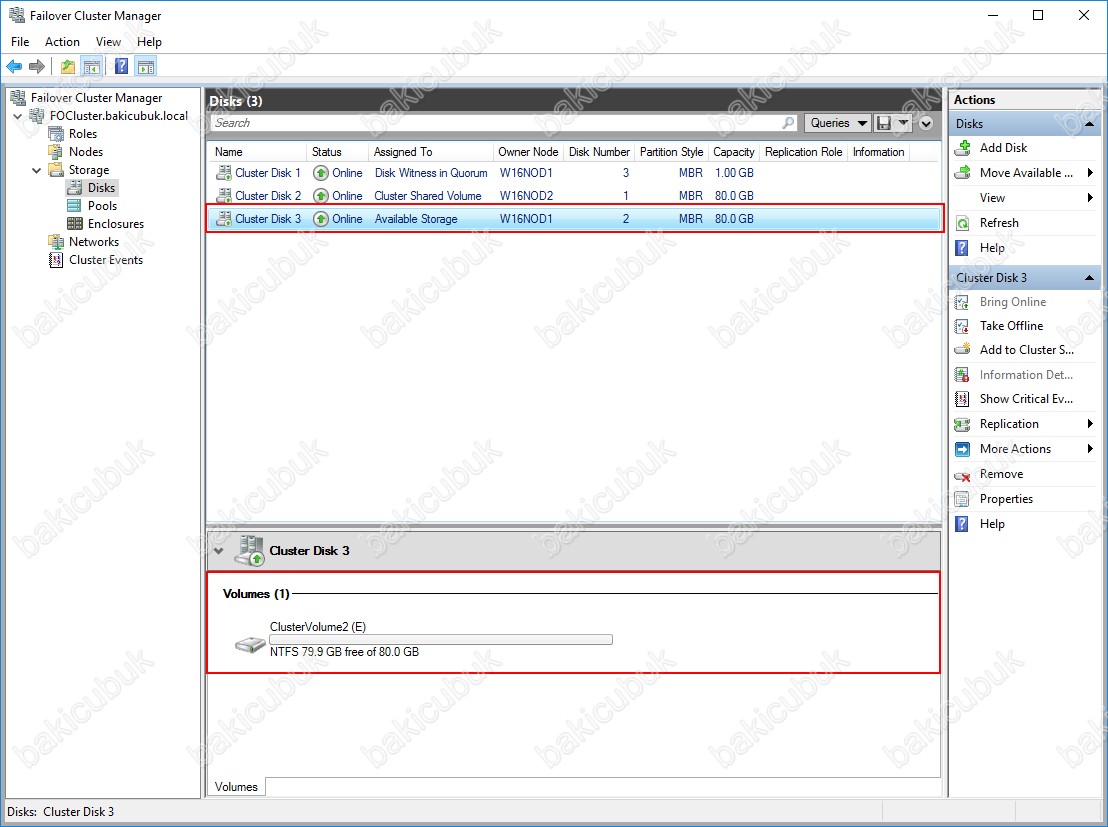Viewport: 1108px width, 827px height.
Task: Collapse the Disks actions section
Action: [x=1090, y=124]
